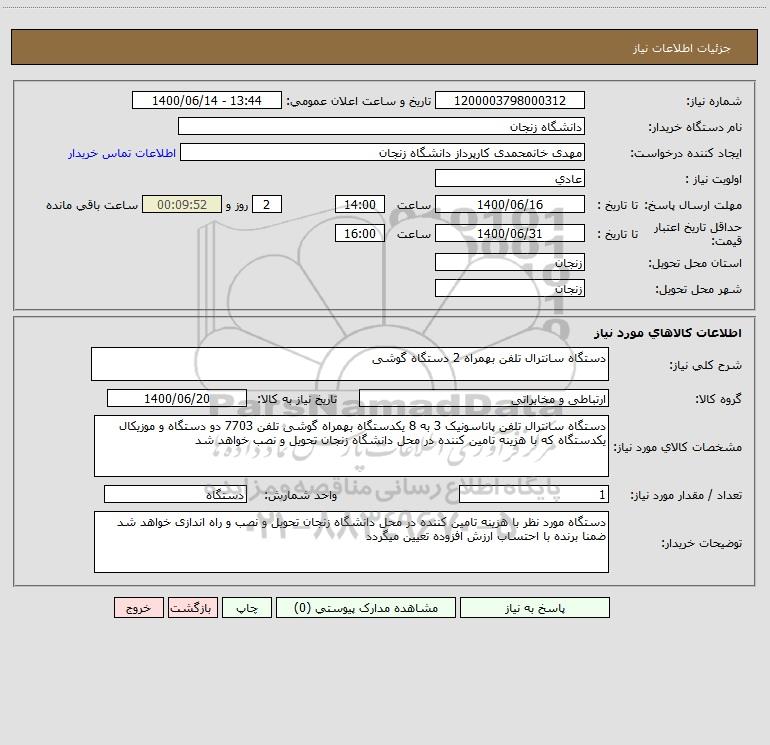Viewport: 770px width, 745px height.
Task: Click the goods group field ارتباطی و مخابراتی
Action: point(484,398)
